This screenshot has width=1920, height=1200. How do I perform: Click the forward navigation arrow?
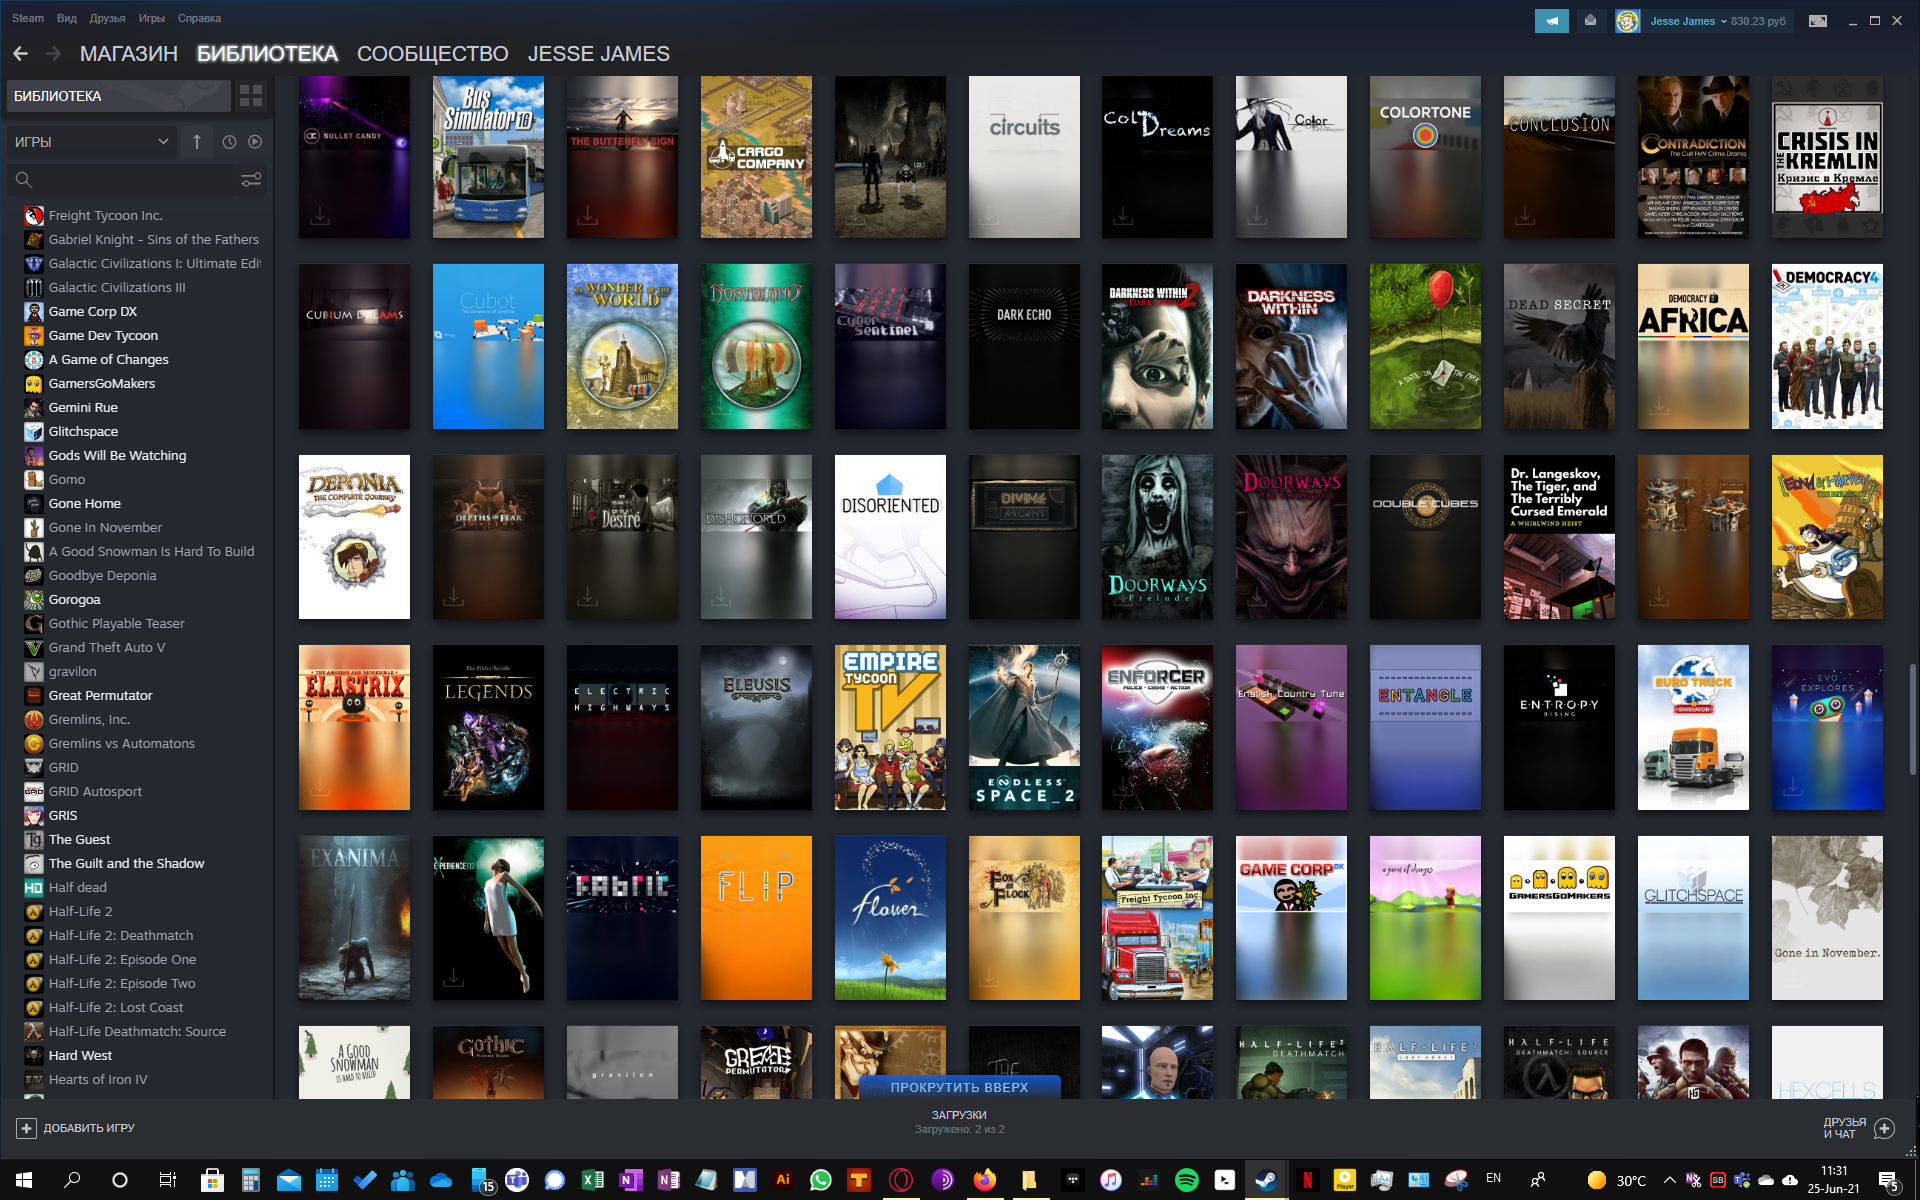(53, 54)
